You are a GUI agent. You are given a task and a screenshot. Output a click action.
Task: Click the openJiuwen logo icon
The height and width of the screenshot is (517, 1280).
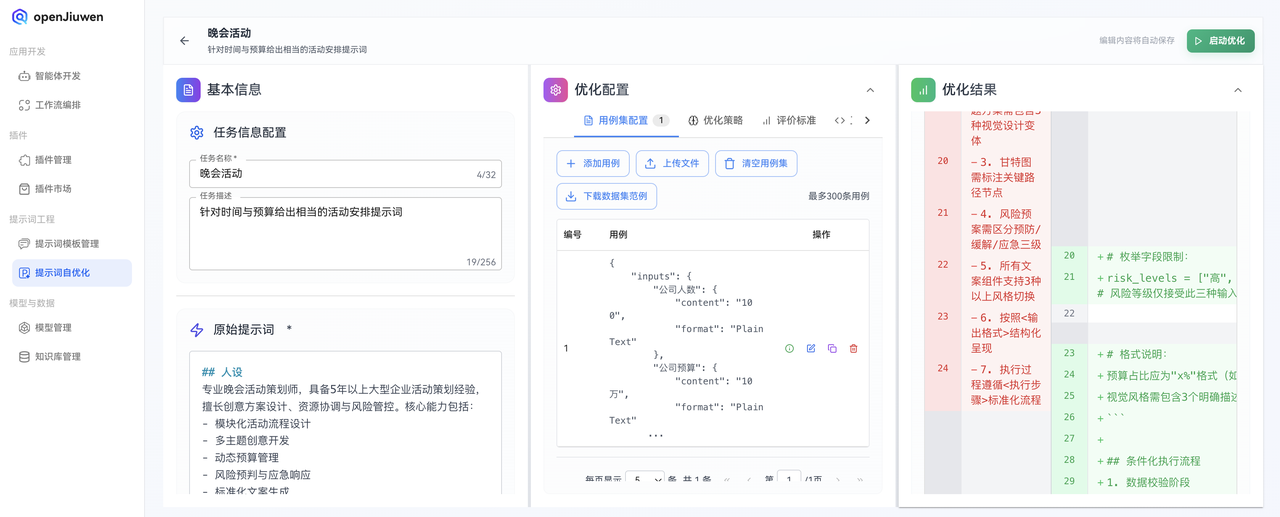pos(20,17)
